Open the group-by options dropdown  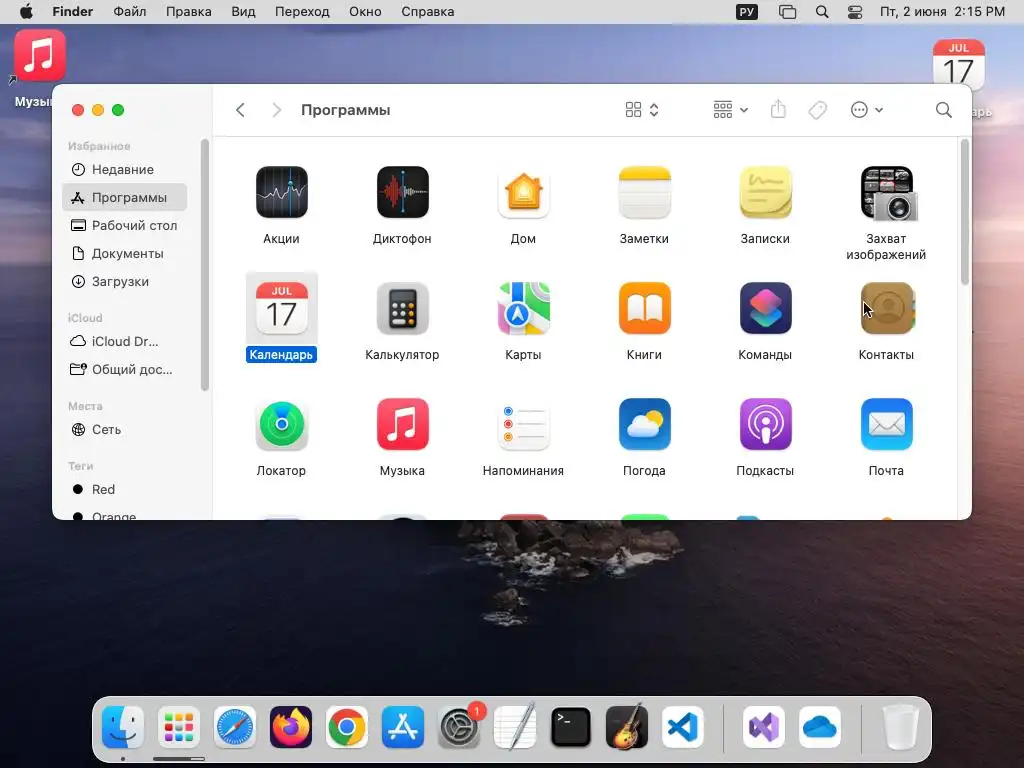(x=730, y=110)
